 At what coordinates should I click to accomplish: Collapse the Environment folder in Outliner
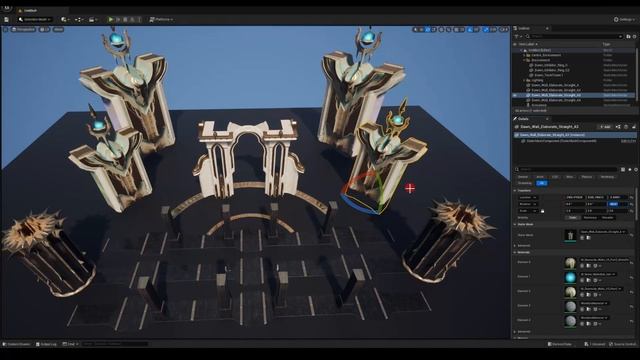coord(524,60)
